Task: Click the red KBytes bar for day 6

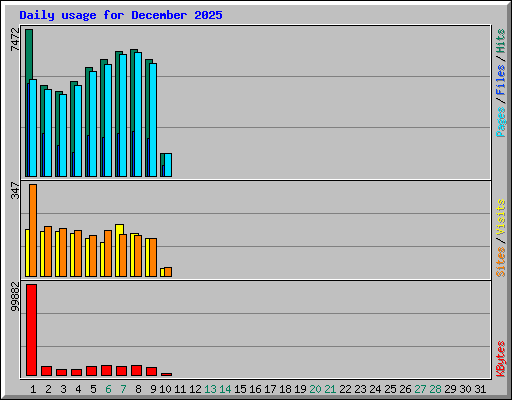Action: (x=106, y=371)
